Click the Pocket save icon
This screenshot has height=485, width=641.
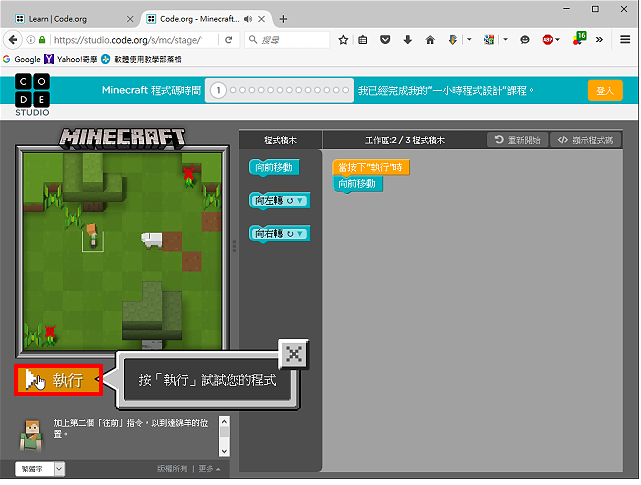pos(385,40)
